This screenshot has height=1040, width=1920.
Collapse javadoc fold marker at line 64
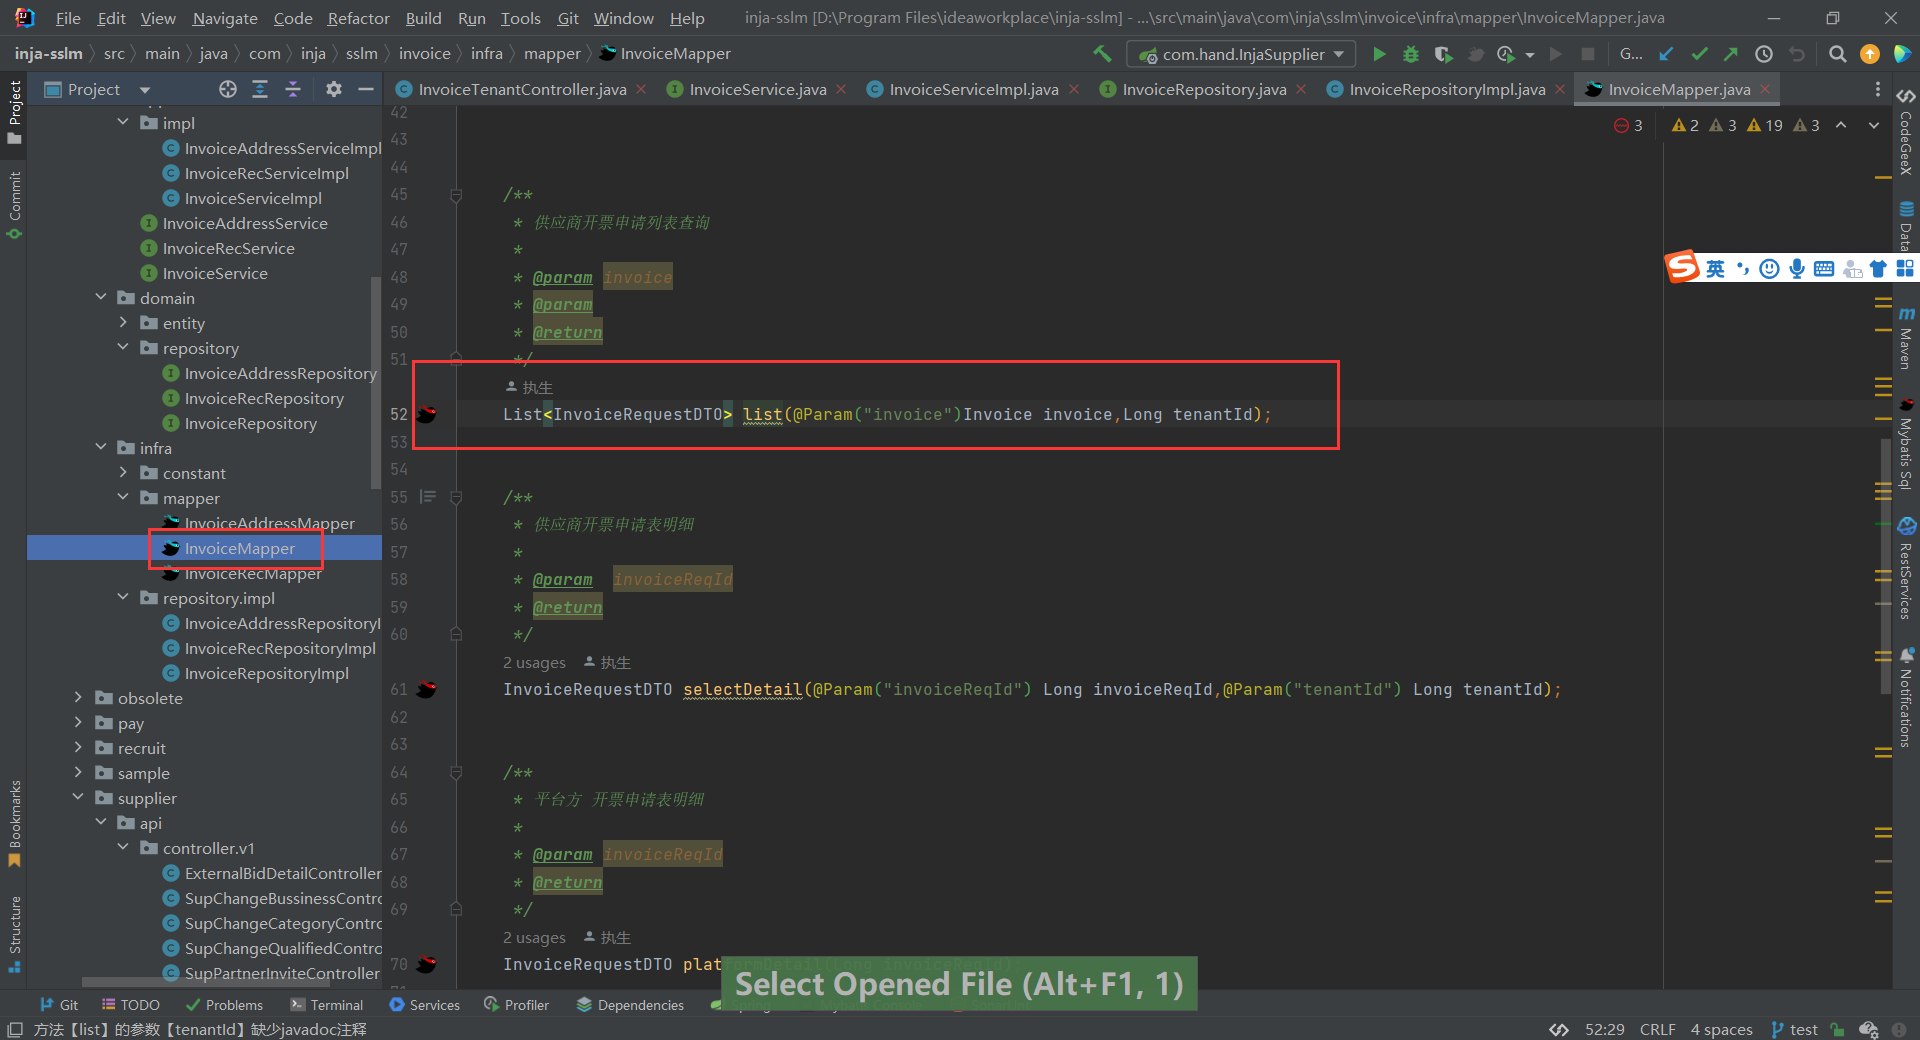click(x=456, y=772)
